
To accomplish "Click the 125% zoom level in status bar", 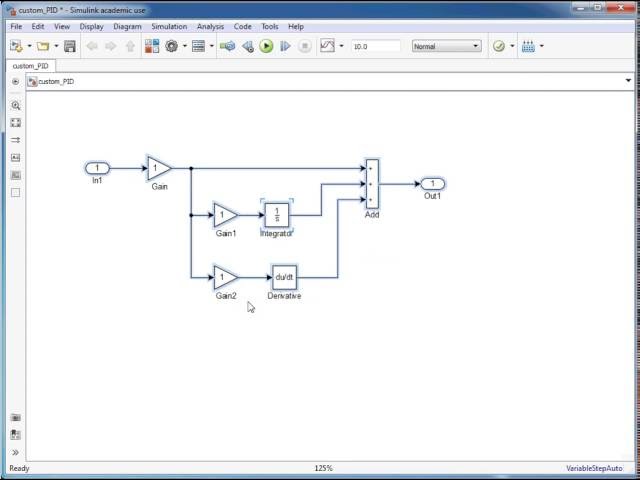I will (324, 468).
